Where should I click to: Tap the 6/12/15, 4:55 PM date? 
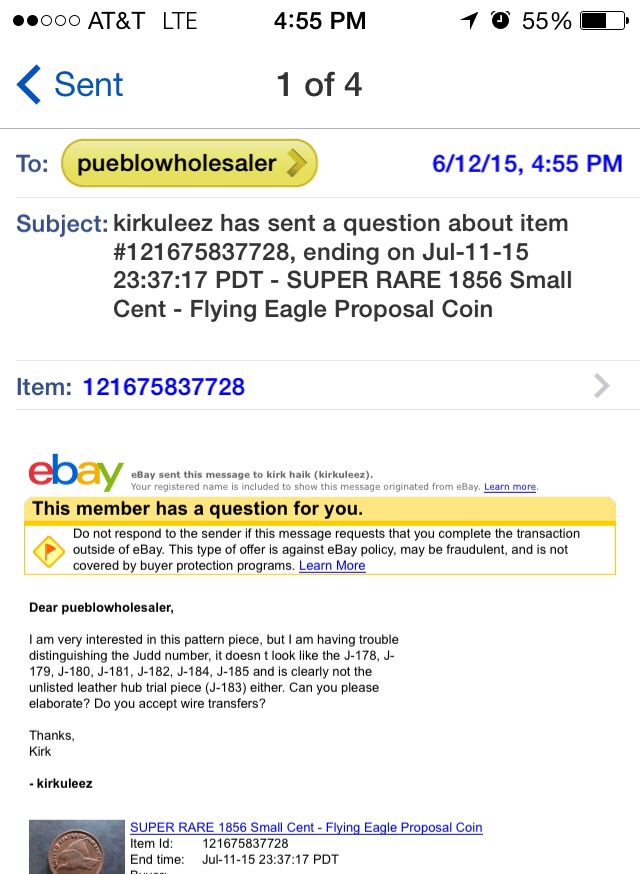click(527, 163)
